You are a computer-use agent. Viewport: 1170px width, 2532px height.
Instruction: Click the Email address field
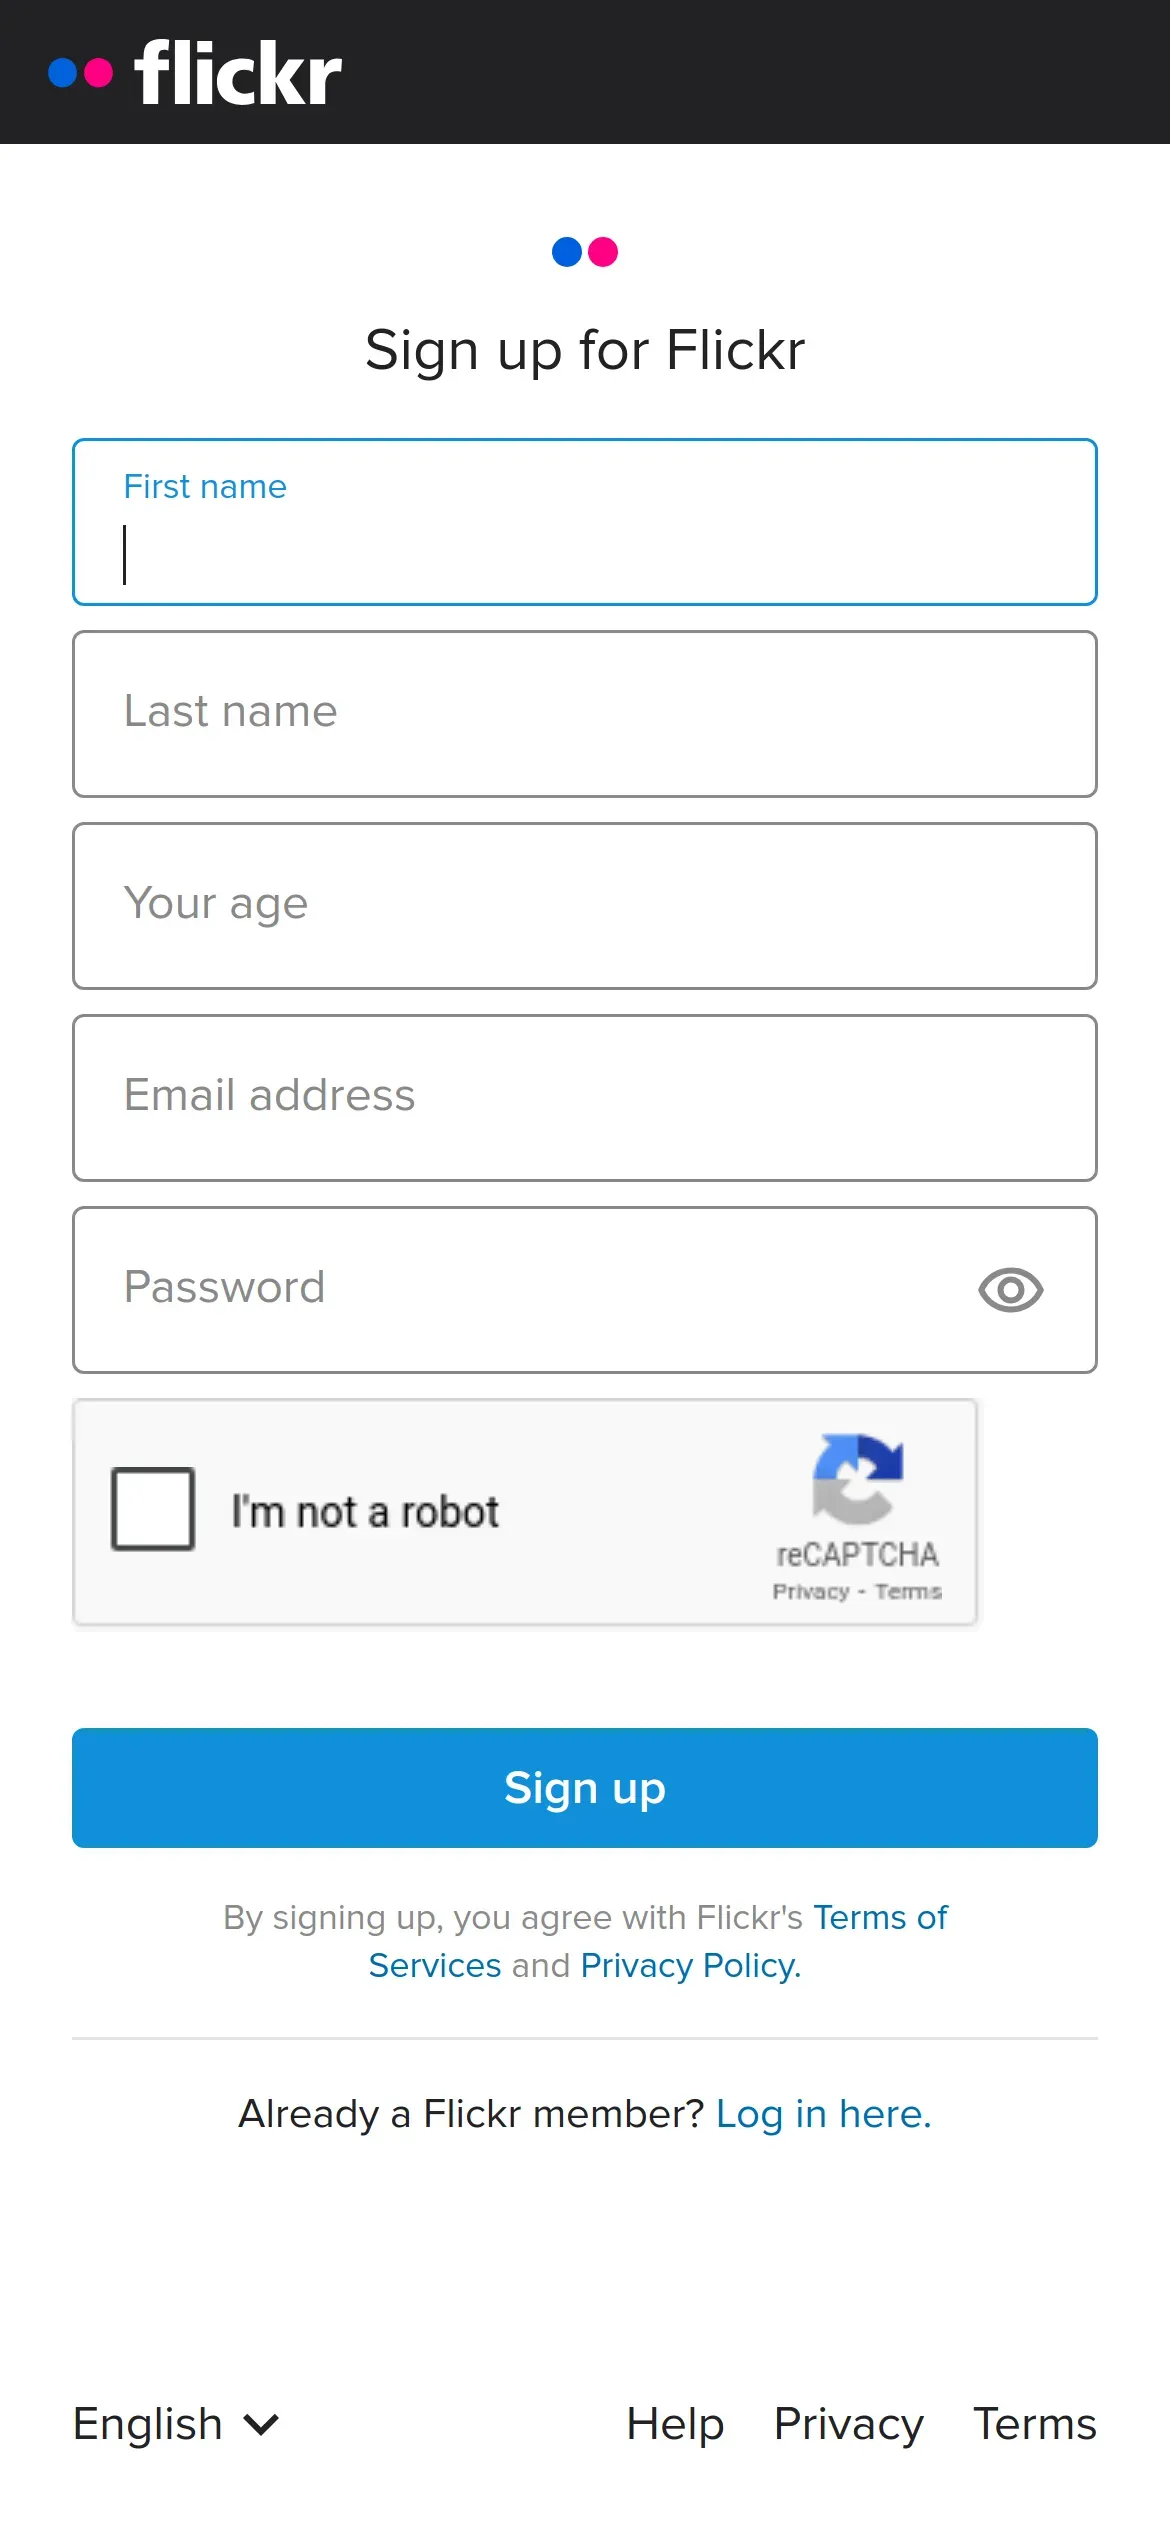tap(585, 1098)
